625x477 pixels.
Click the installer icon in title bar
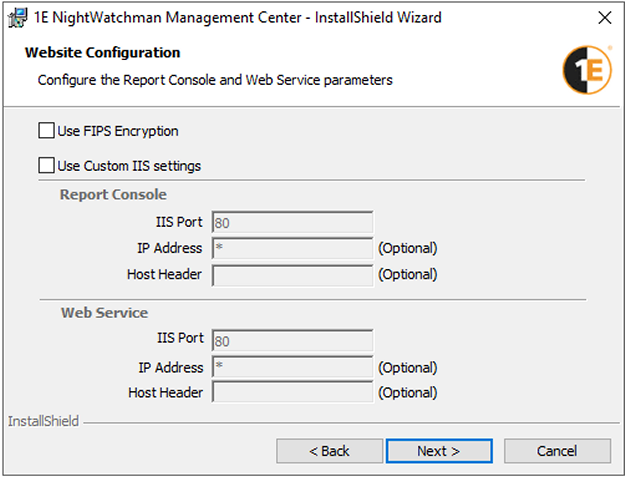[16, 17]
